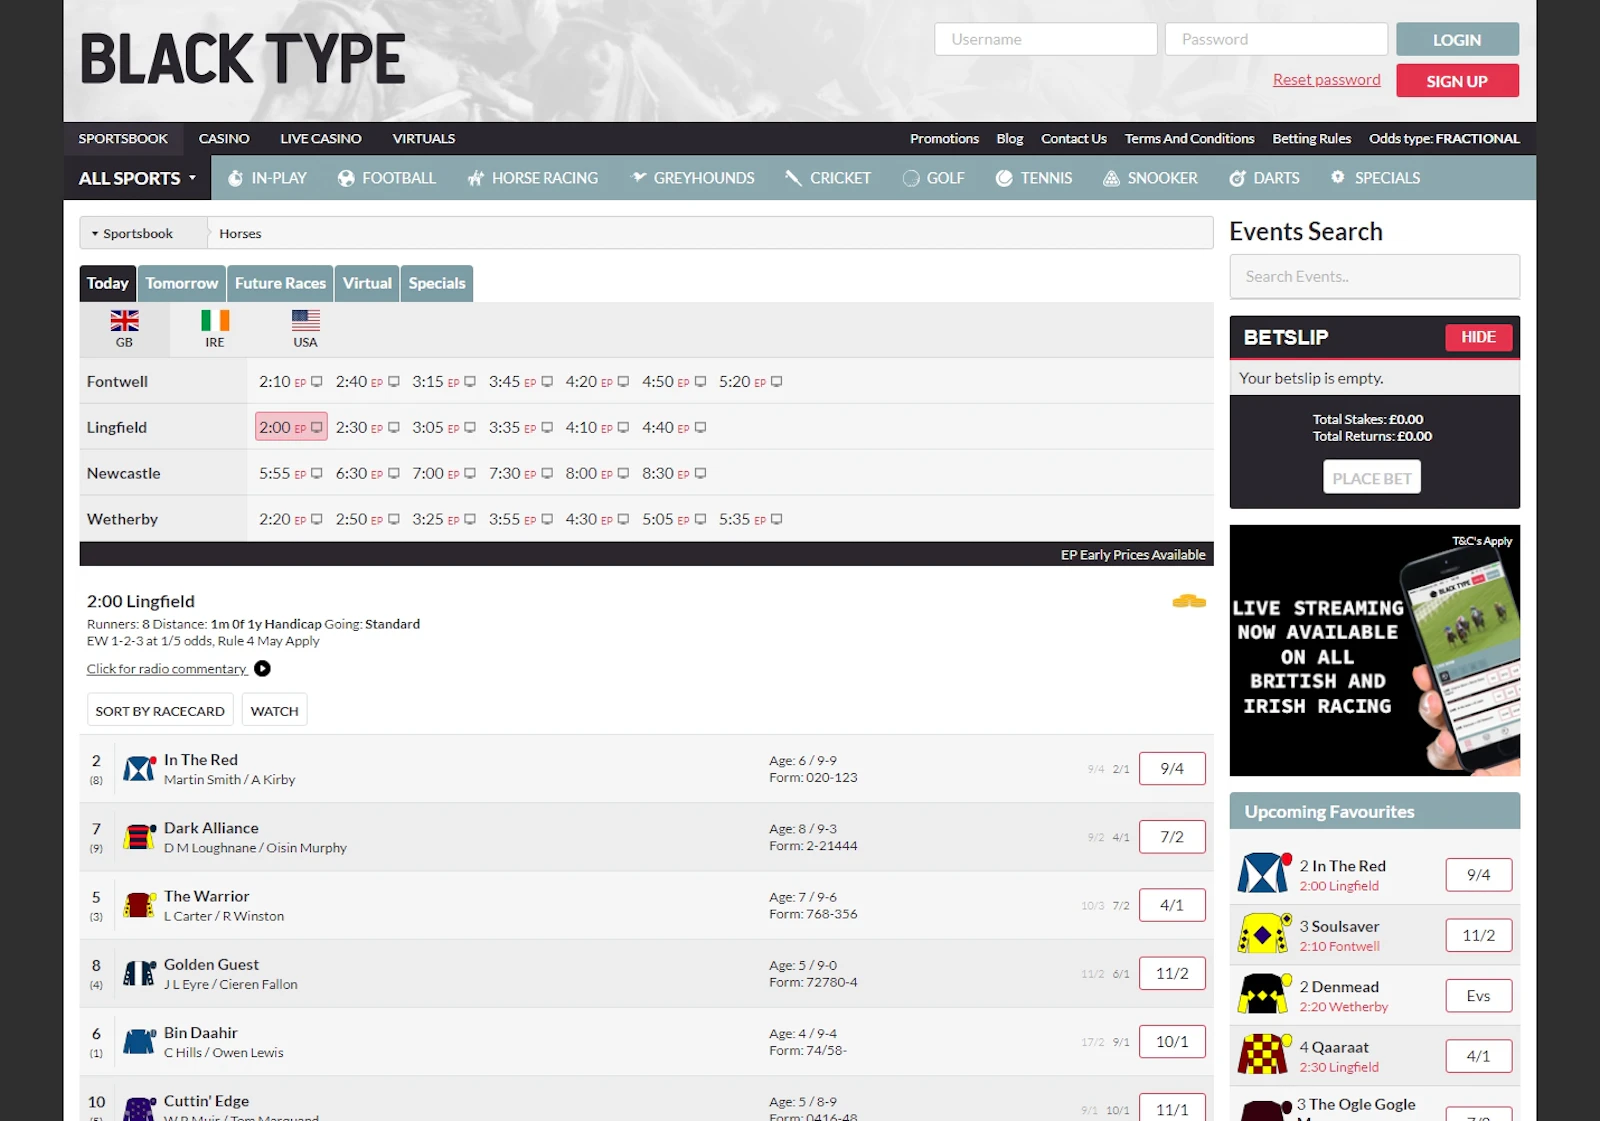Screen dimensions: 1600x1121
Task: Toggle odds type Fractional setting
Action: tap(1443, 139)
